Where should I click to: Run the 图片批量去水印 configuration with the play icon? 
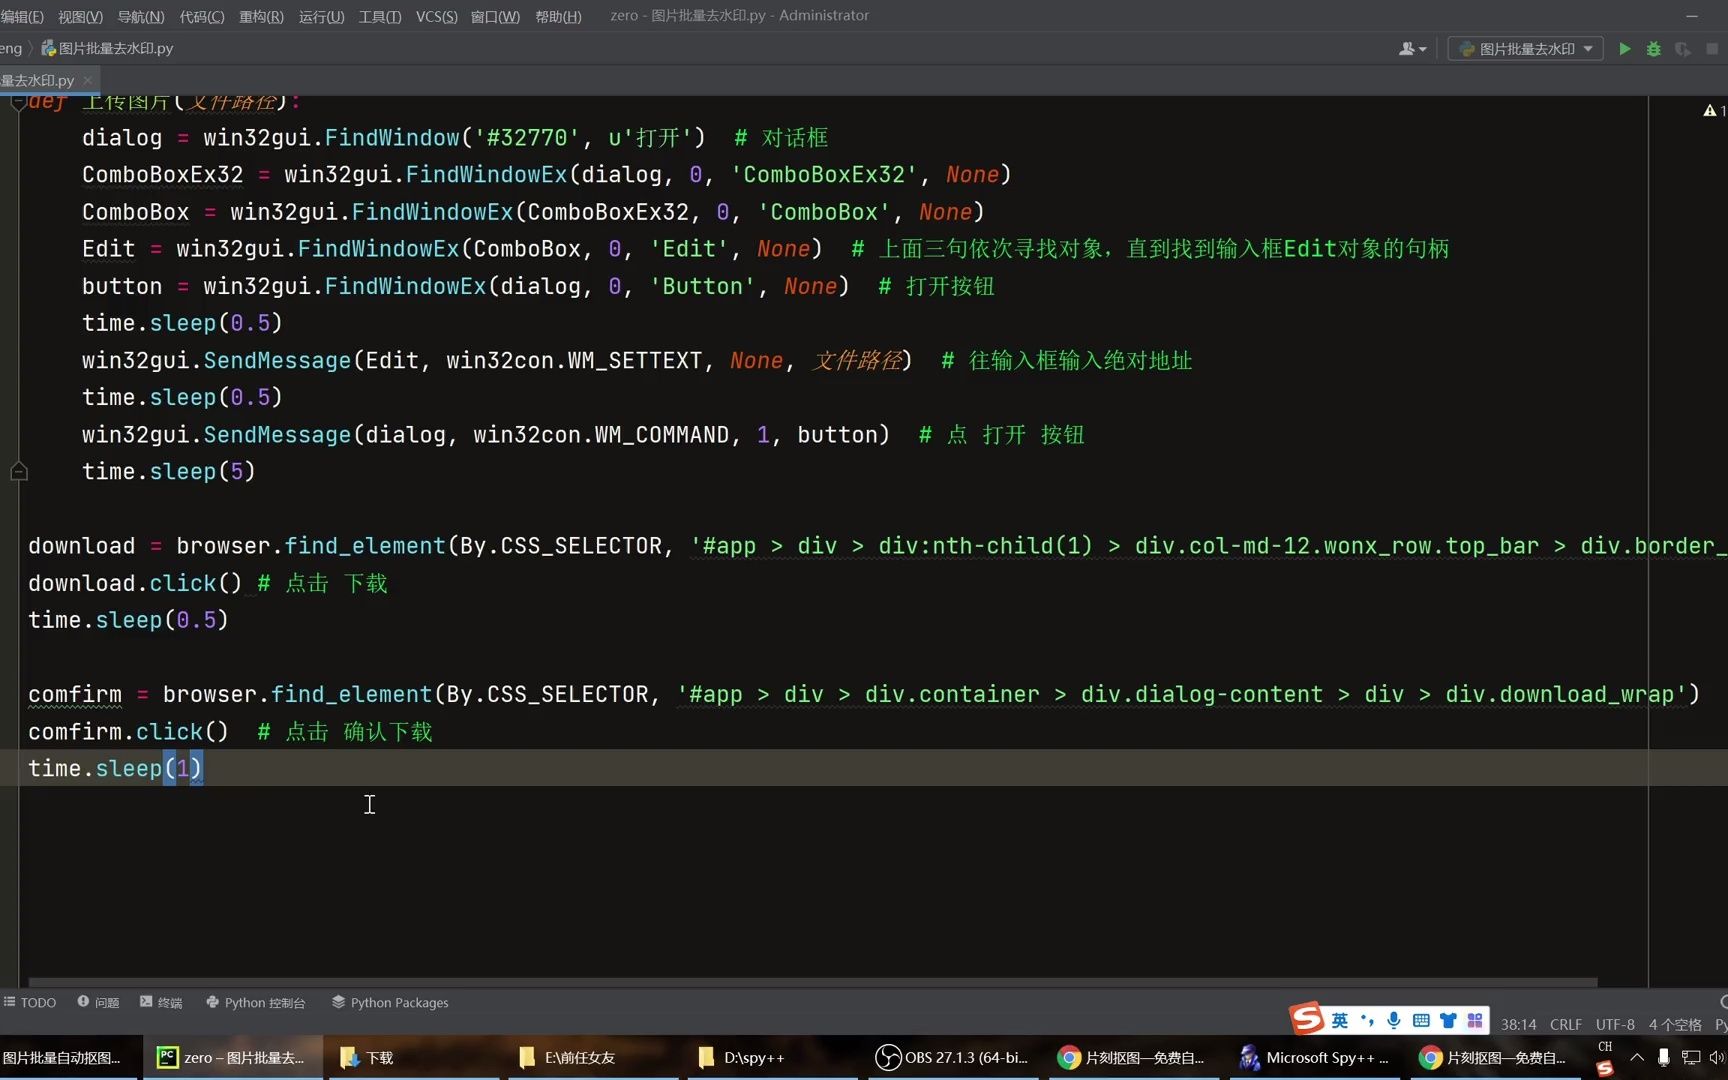[x=1624, y=48]
